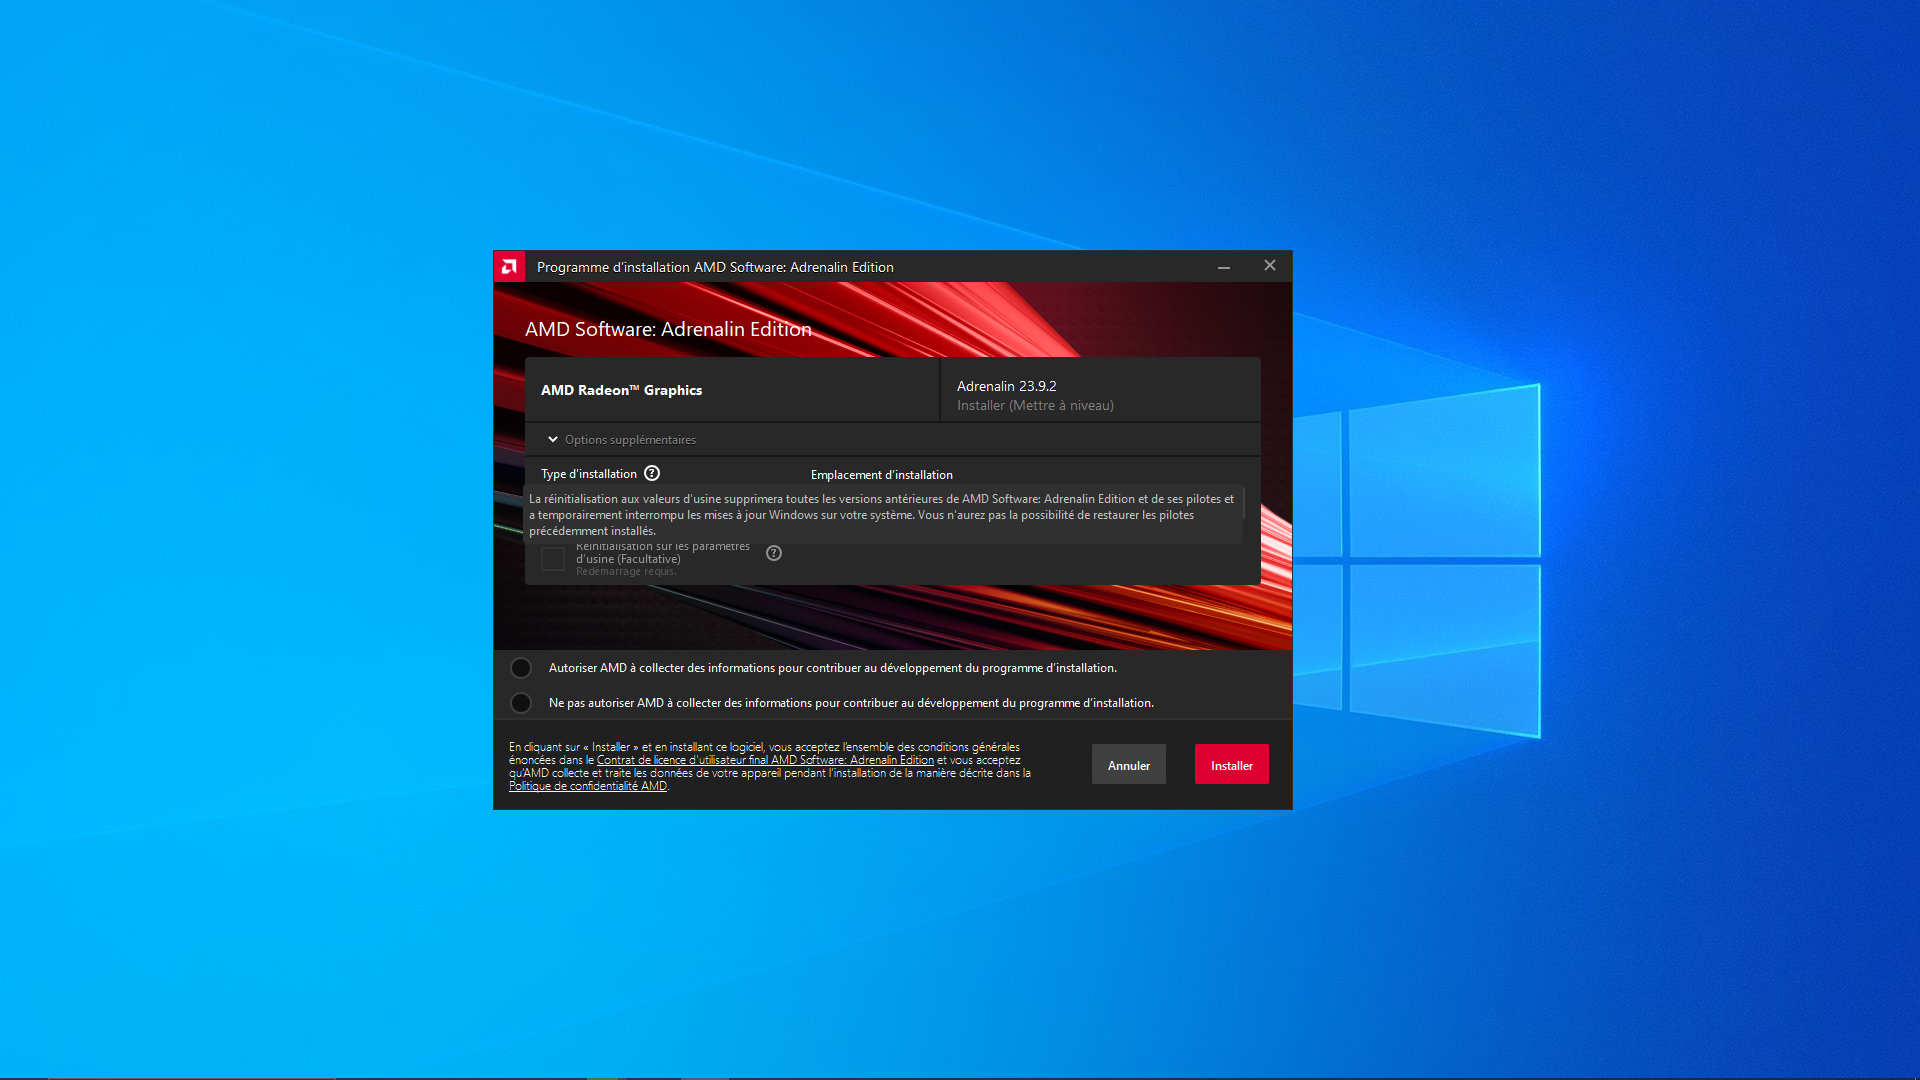Click the "Adrenalin 23.9.2" version text

coord(1007,386)
